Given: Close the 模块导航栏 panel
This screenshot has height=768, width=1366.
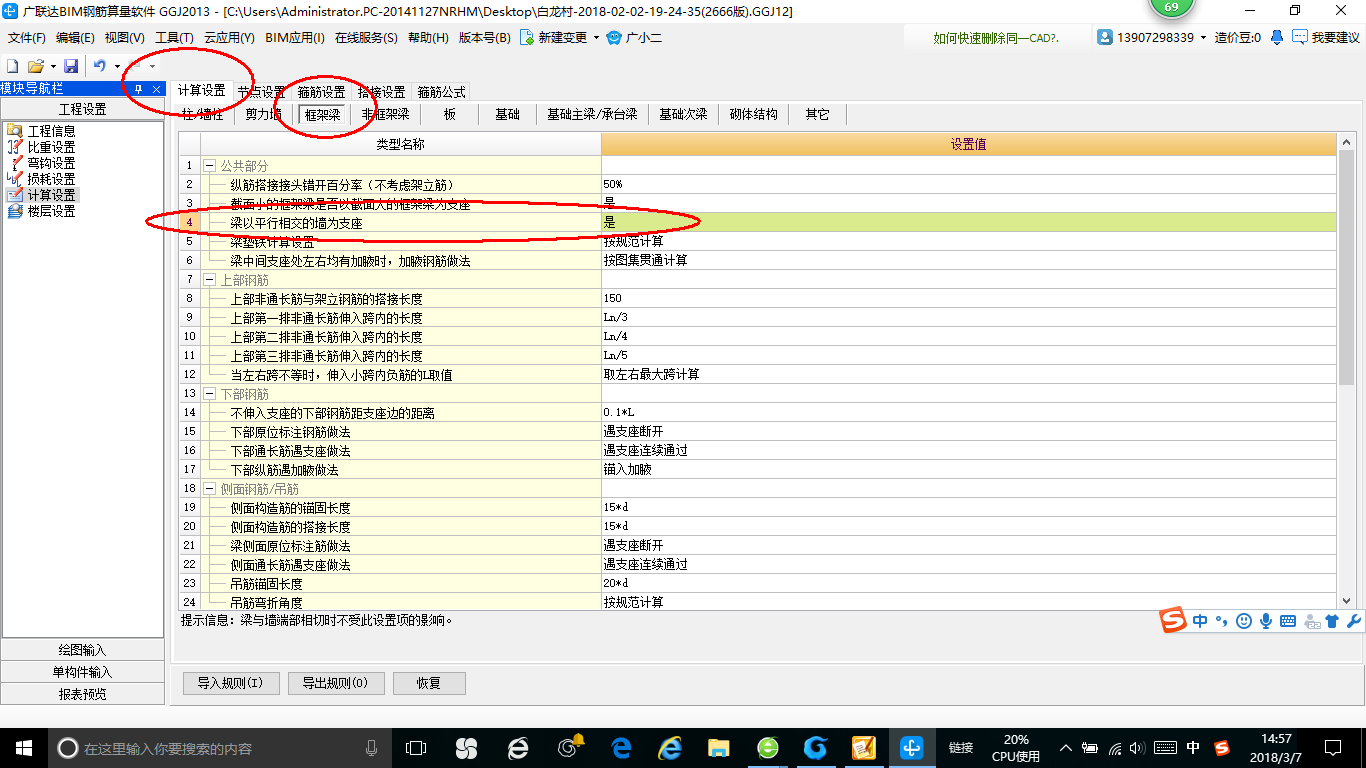Looking at the screenshot, I should pos(155,89).
